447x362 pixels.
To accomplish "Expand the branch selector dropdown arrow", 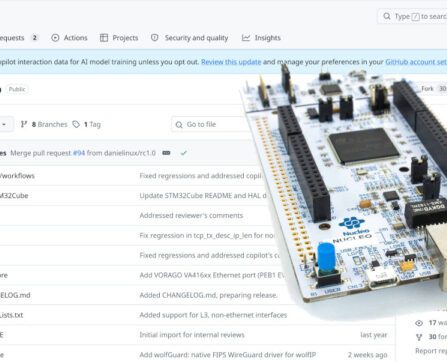I will [x=4, y=124].
